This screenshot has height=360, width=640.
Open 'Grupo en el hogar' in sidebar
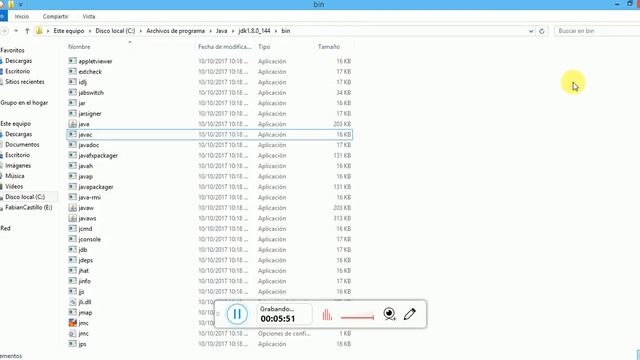point(24,103)
